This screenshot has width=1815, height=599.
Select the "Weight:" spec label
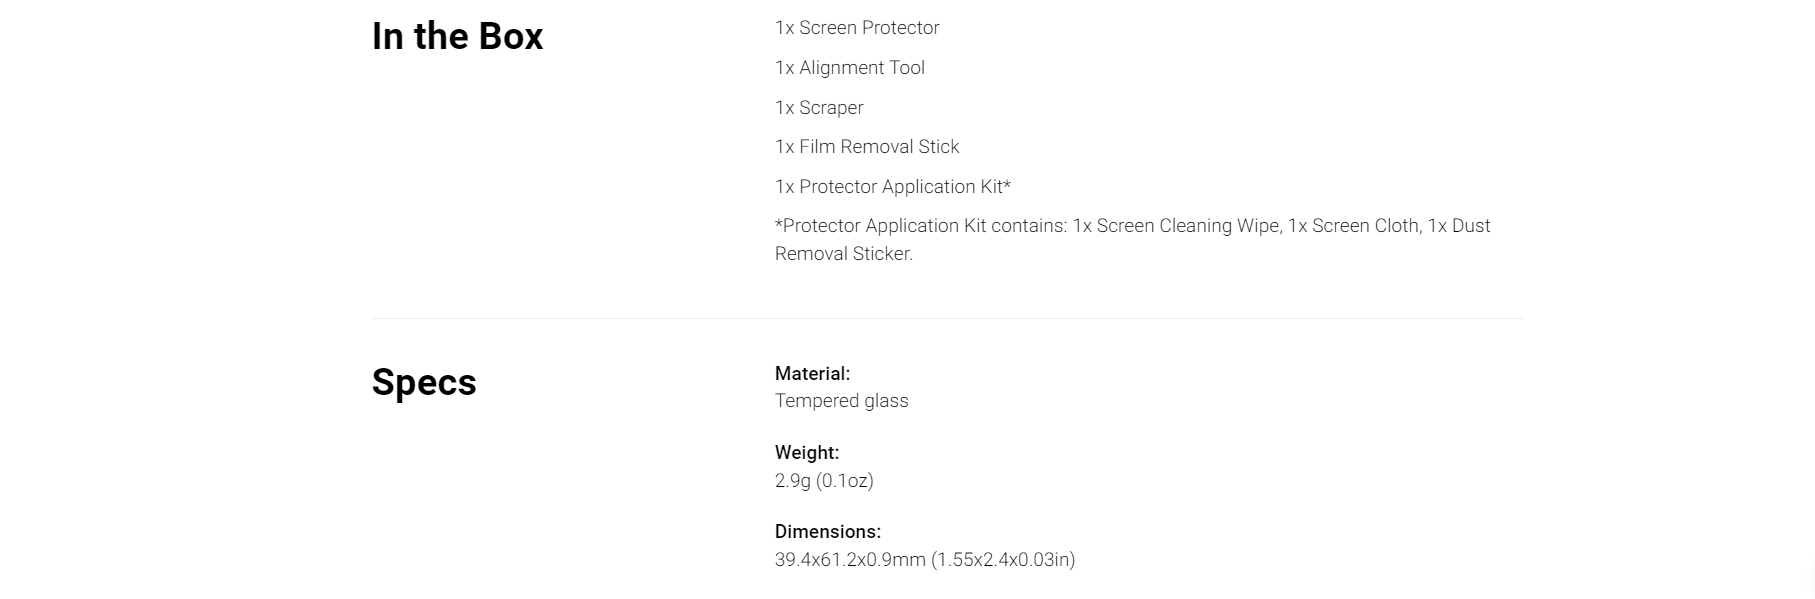click(x=807, y=453)
